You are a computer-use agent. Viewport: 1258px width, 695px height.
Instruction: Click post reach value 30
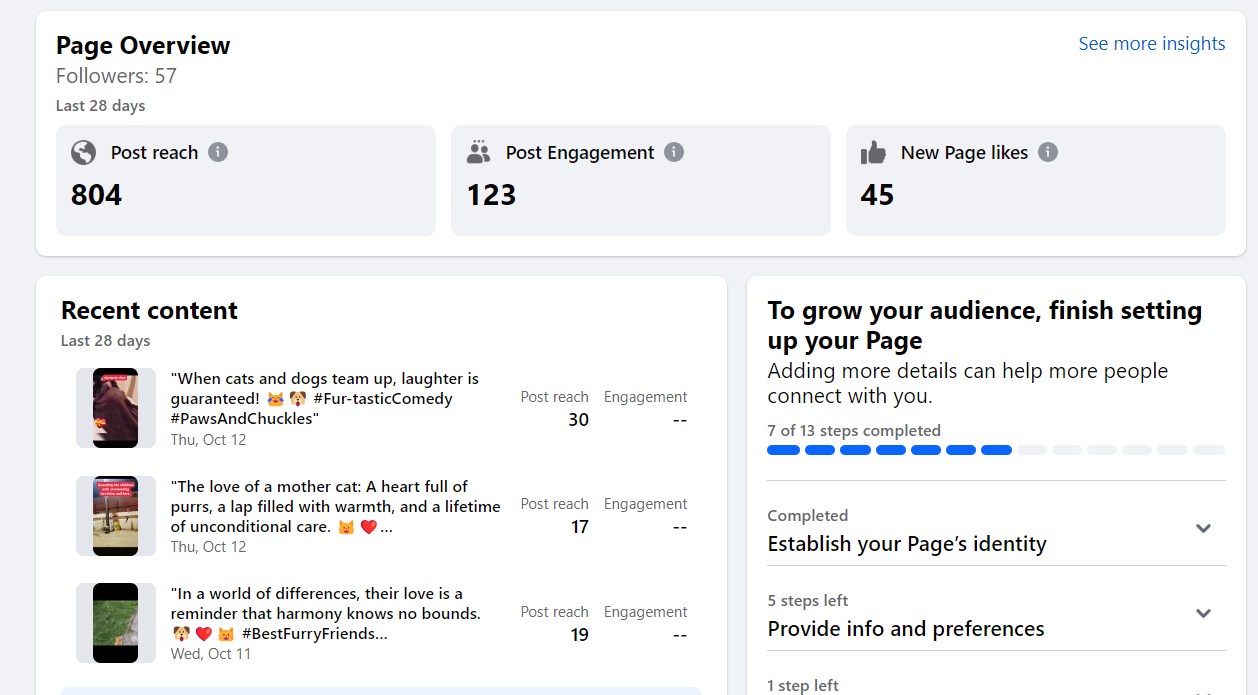click(x=578, y=420)
